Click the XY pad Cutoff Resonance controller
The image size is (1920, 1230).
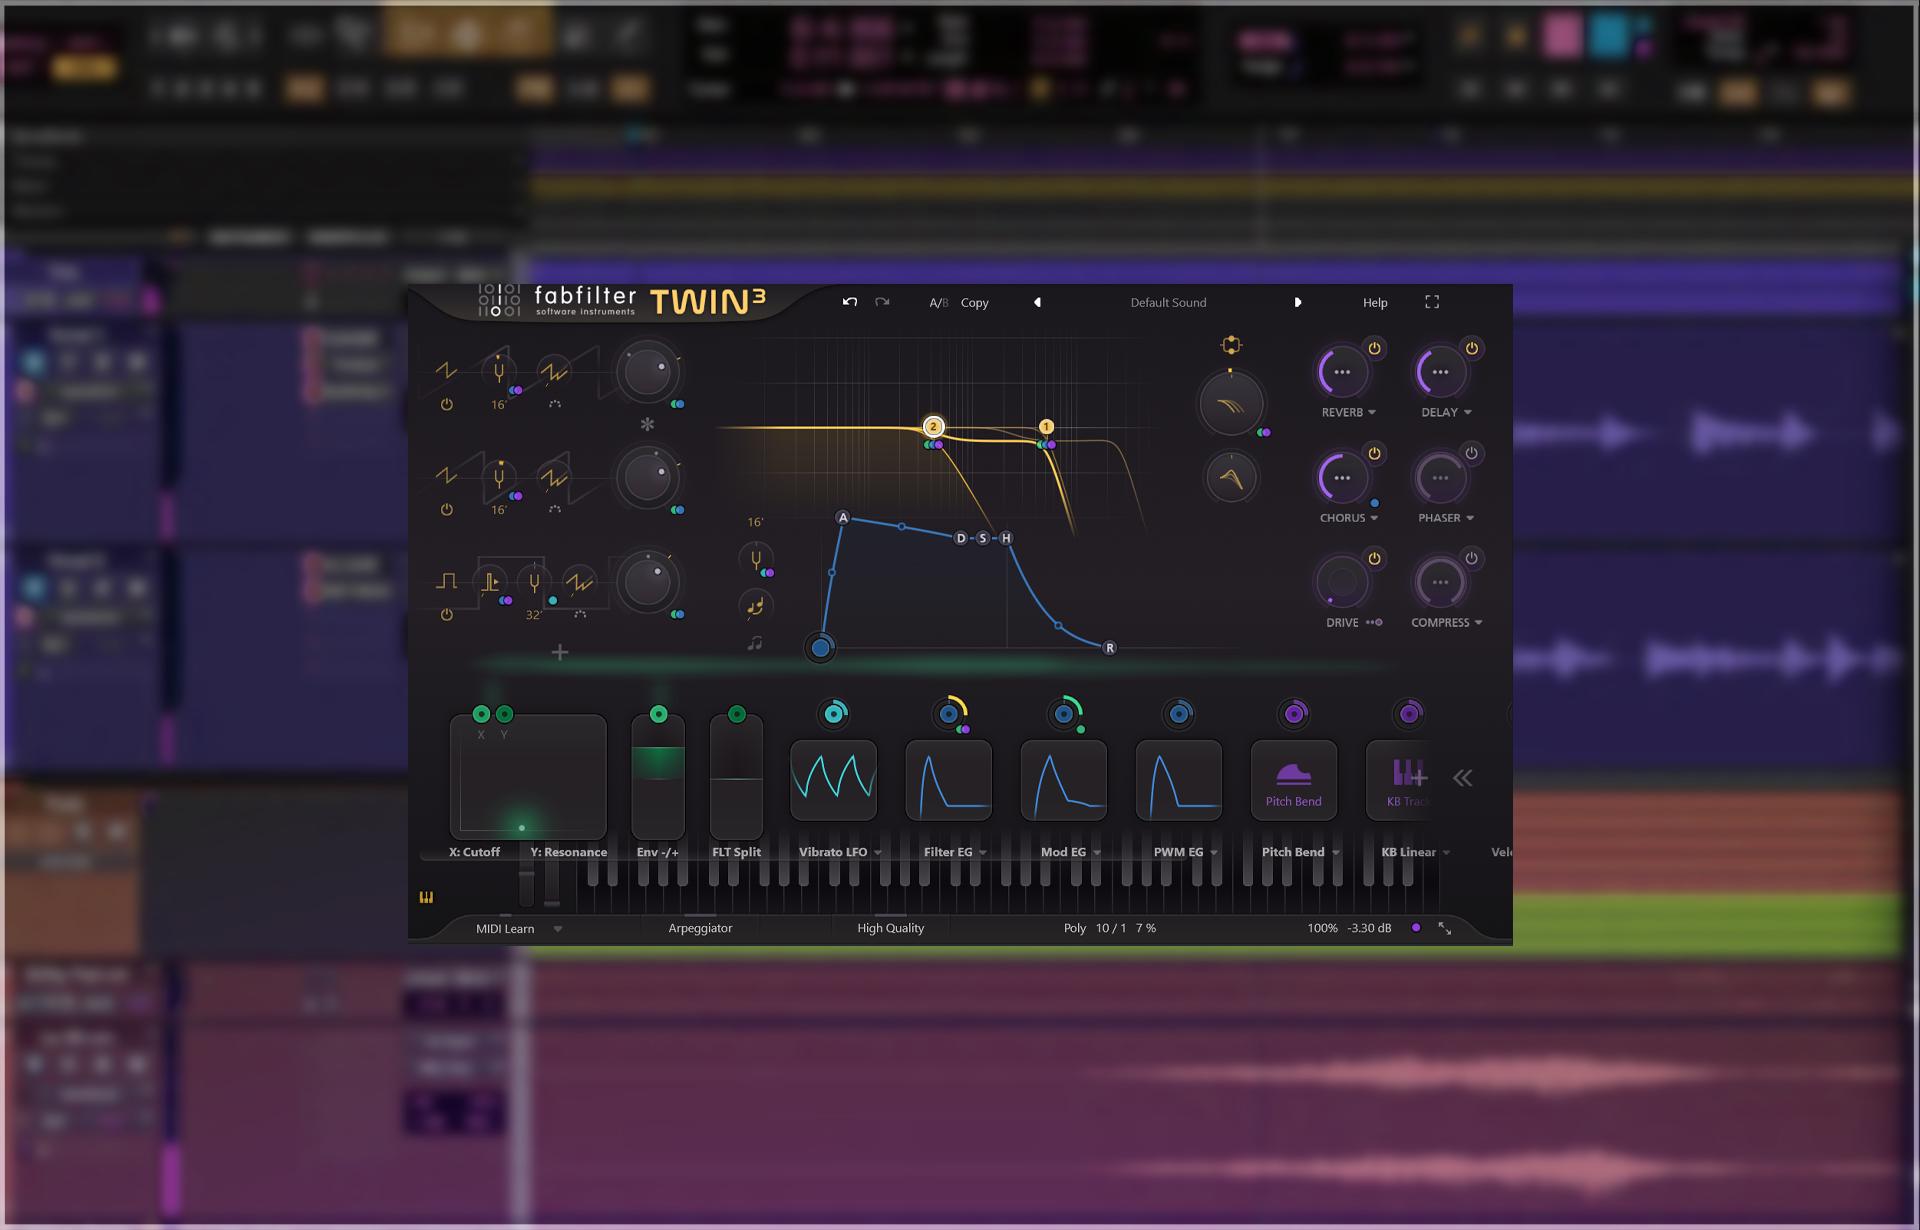click(x=528, y=776)
